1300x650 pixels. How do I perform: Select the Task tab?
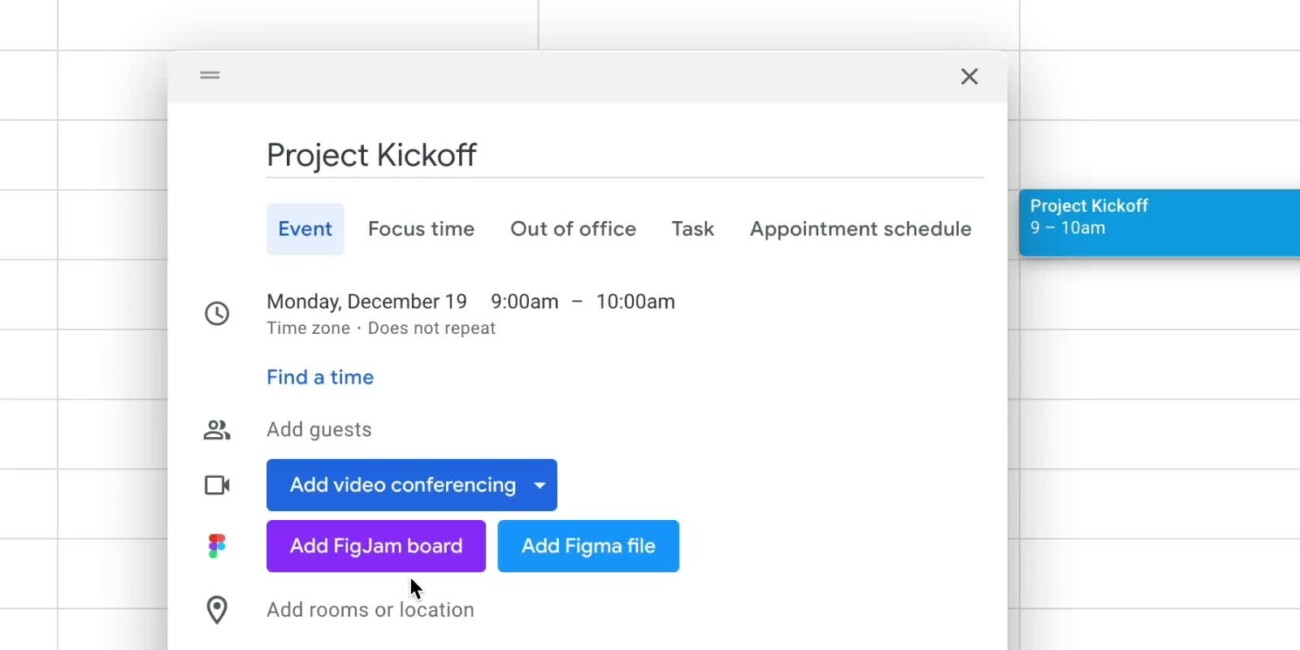[692, 229]
